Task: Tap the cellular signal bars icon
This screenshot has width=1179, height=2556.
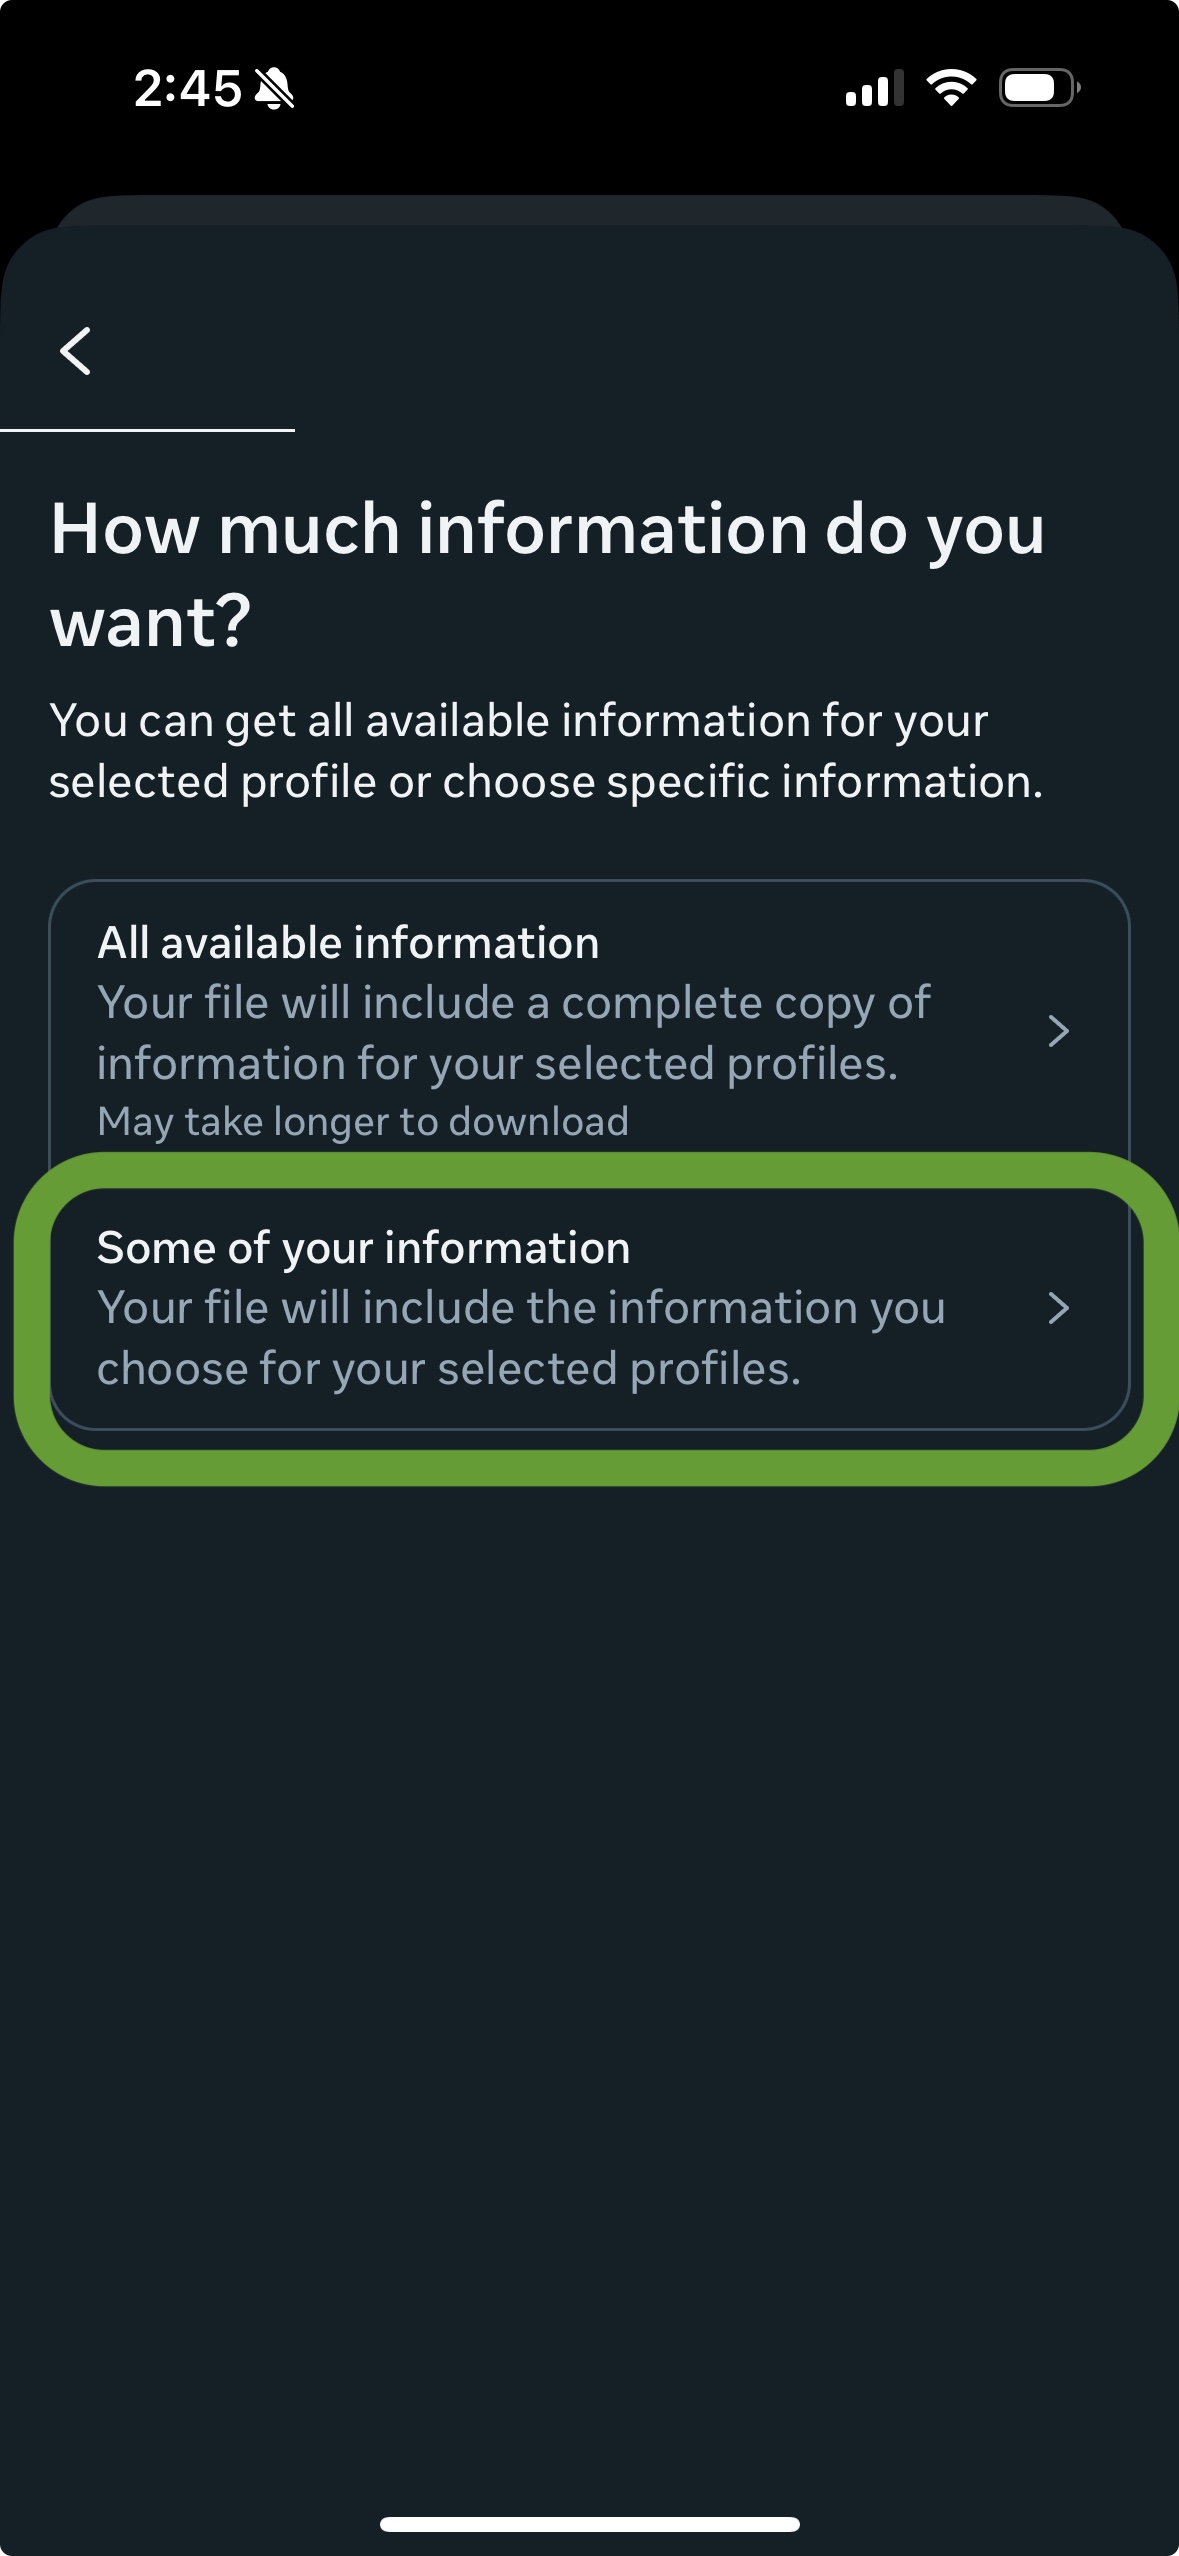Action: [874, 88]
